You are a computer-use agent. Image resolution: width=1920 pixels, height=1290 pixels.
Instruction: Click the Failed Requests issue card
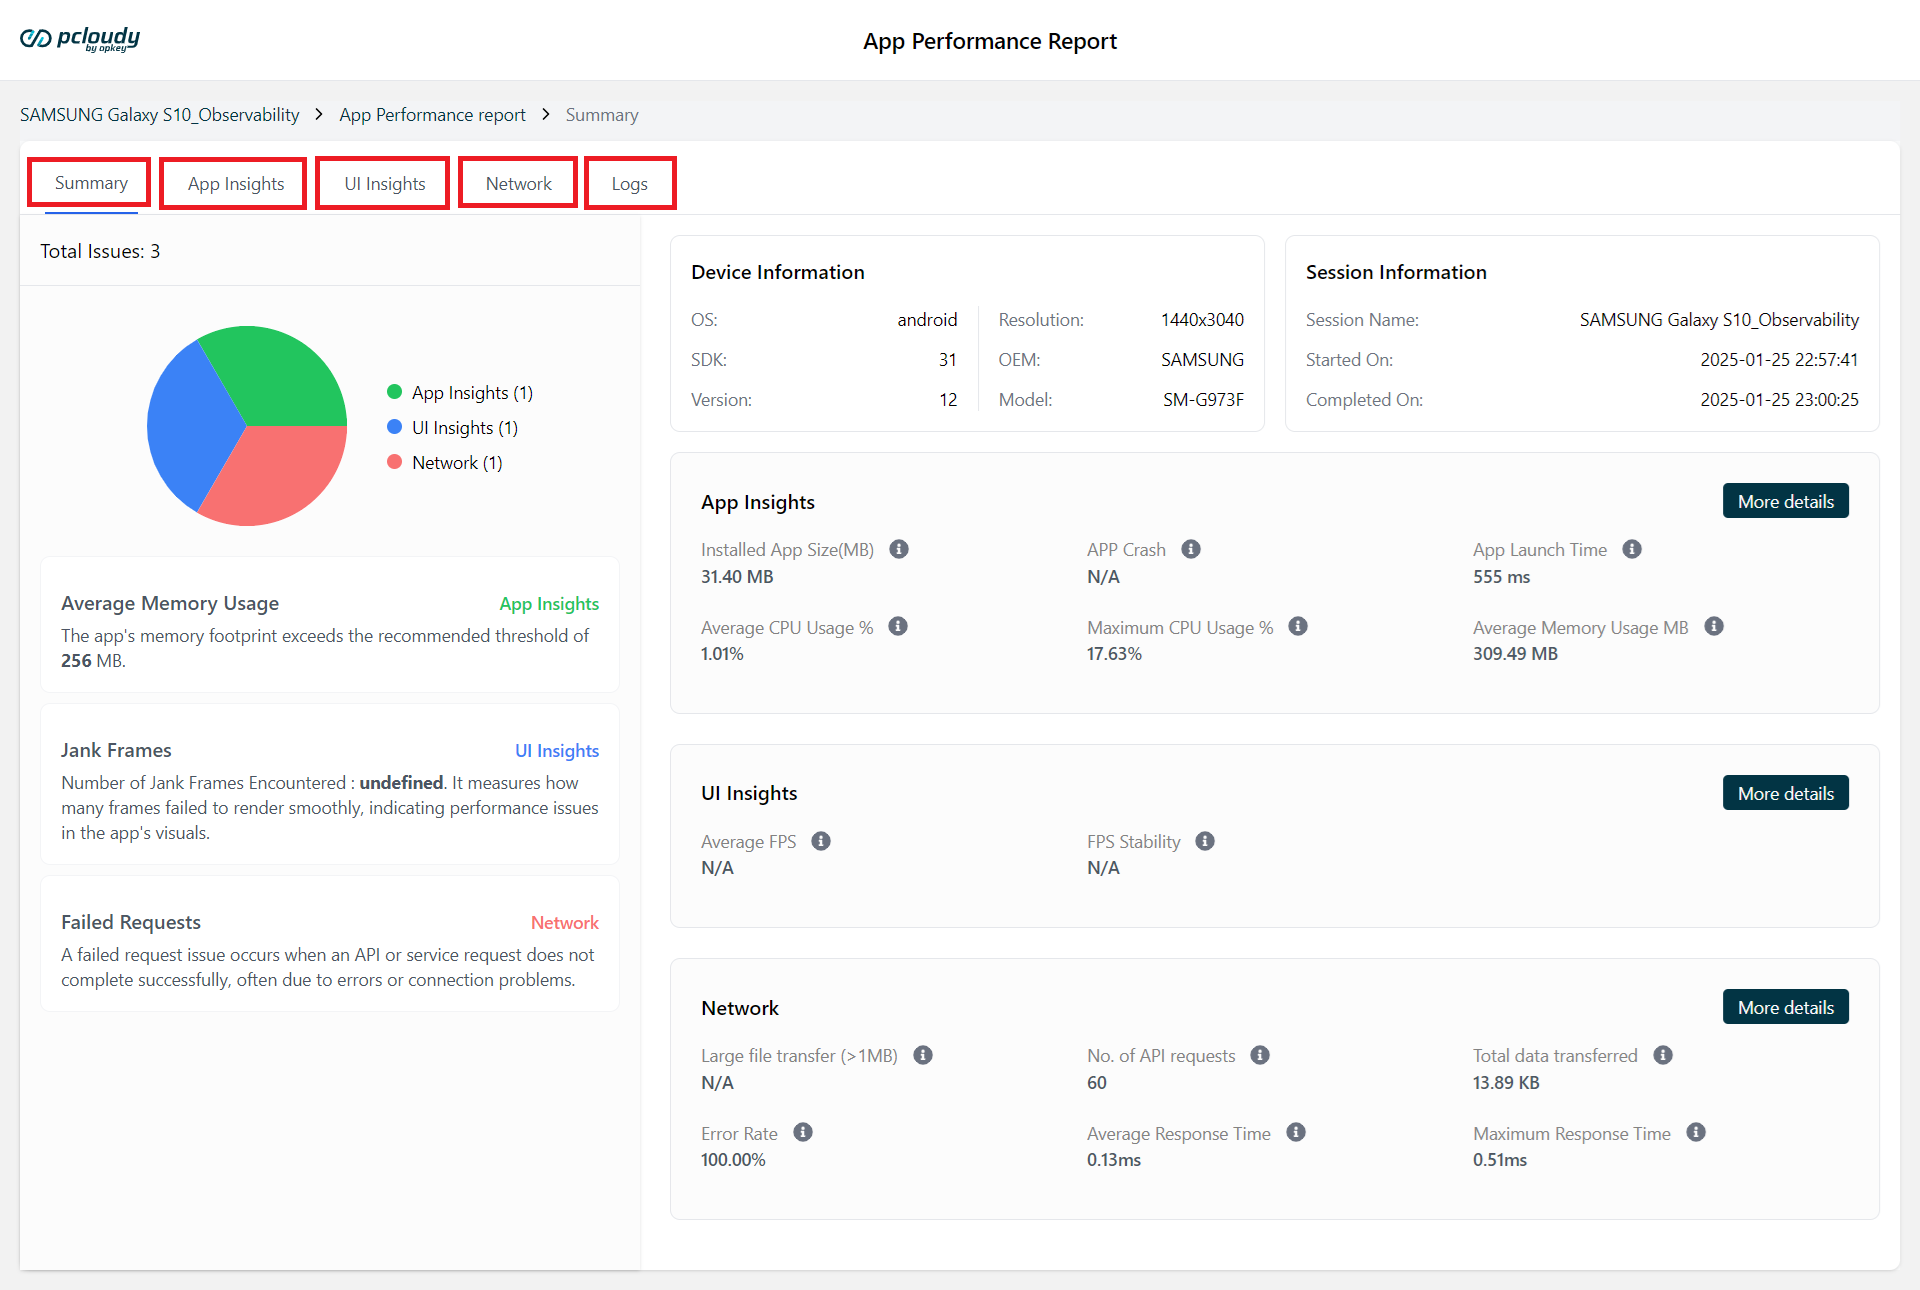pyautogui.click(x=329, y=944)
